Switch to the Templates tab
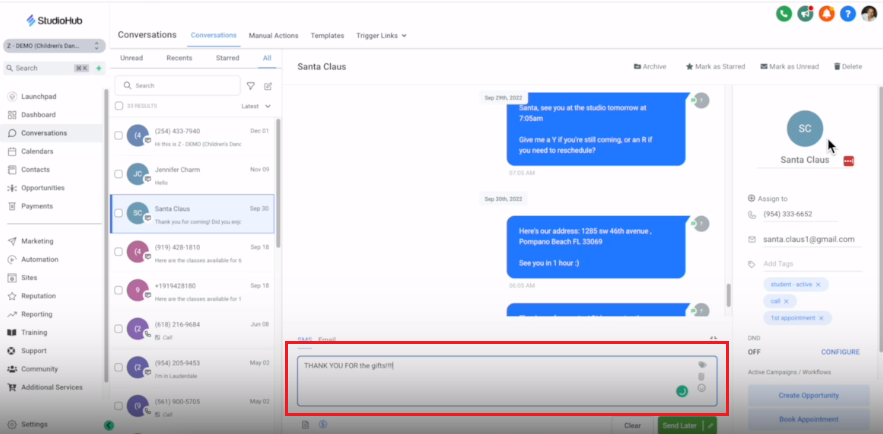 coord(327,35)
